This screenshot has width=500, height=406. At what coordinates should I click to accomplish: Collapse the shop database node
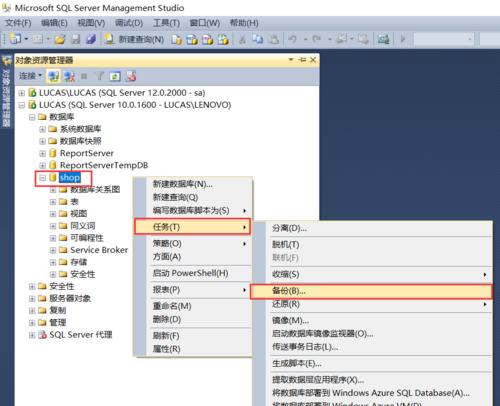[42, 178]
